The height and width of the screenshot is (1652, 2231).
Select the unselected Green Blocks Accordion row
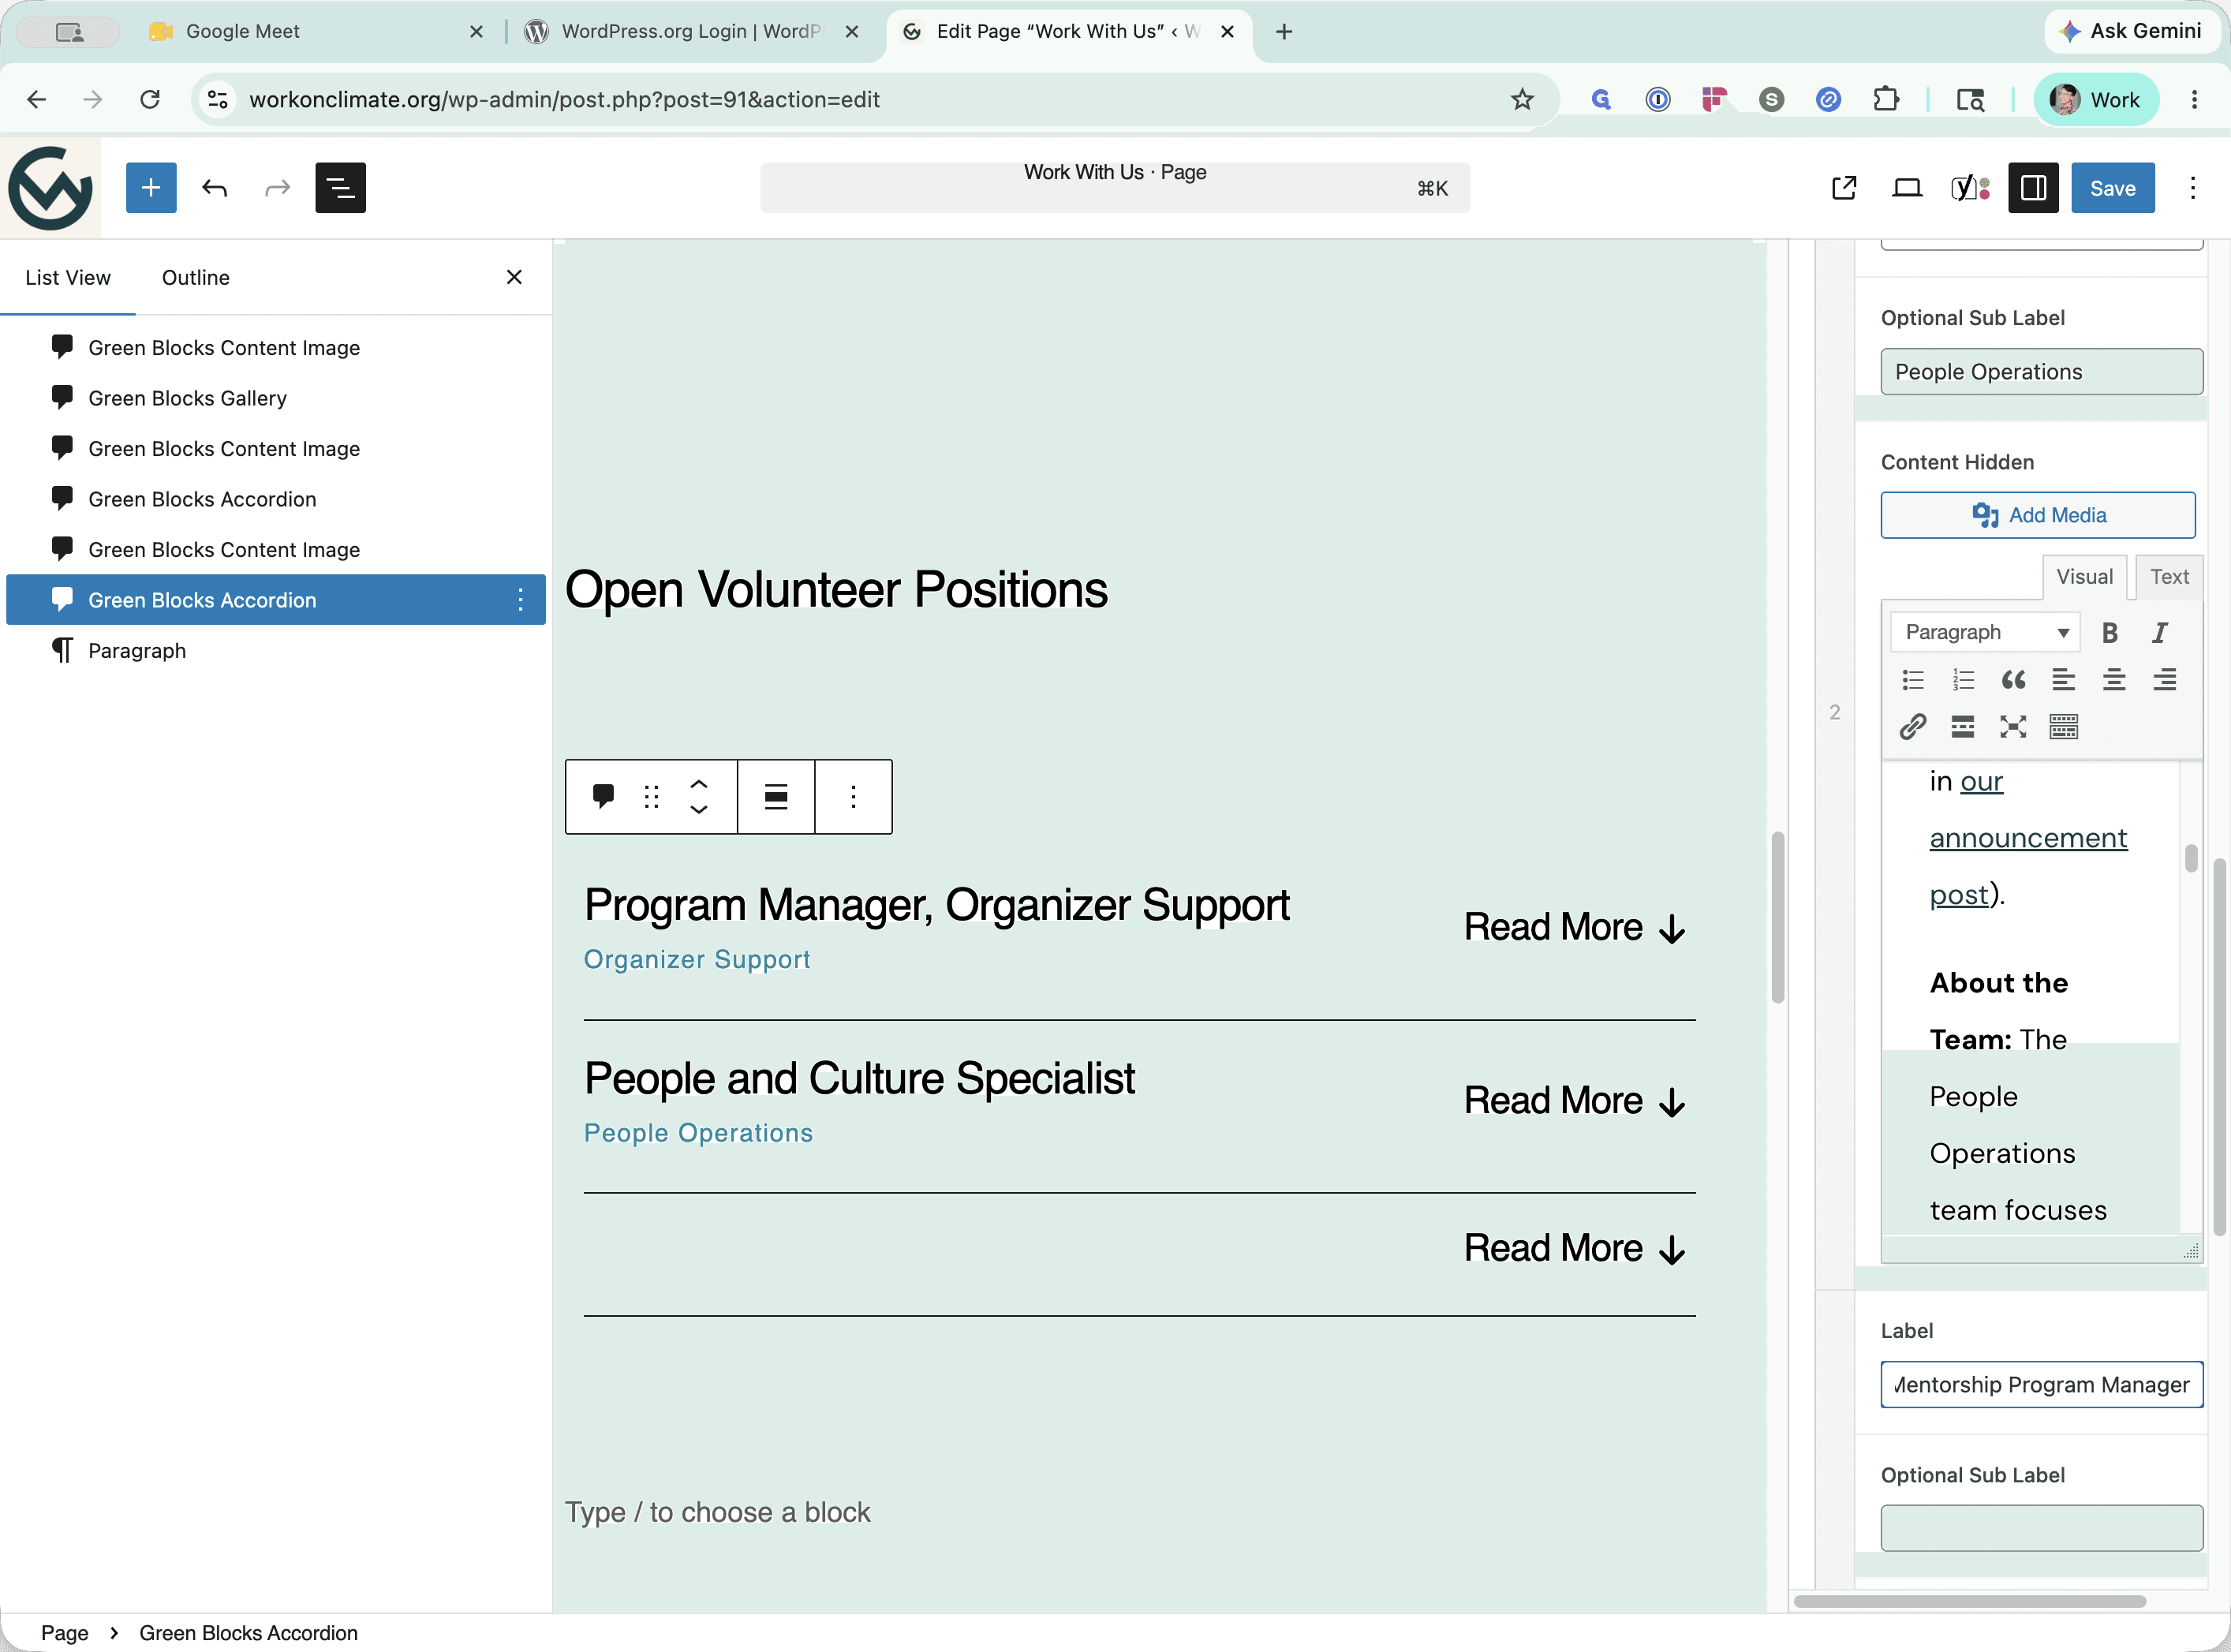[276, 499]
